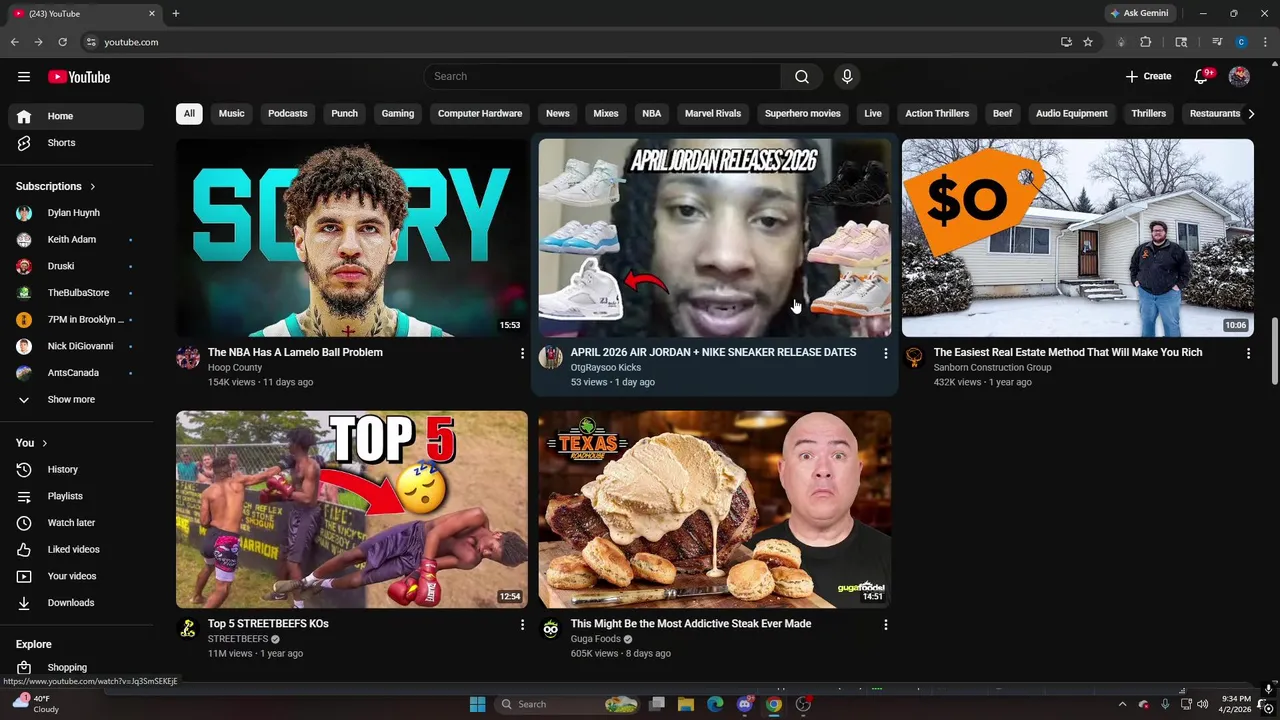1280x720 pixels.
Task: Expand the You section chevron
Action: (44, 443)
